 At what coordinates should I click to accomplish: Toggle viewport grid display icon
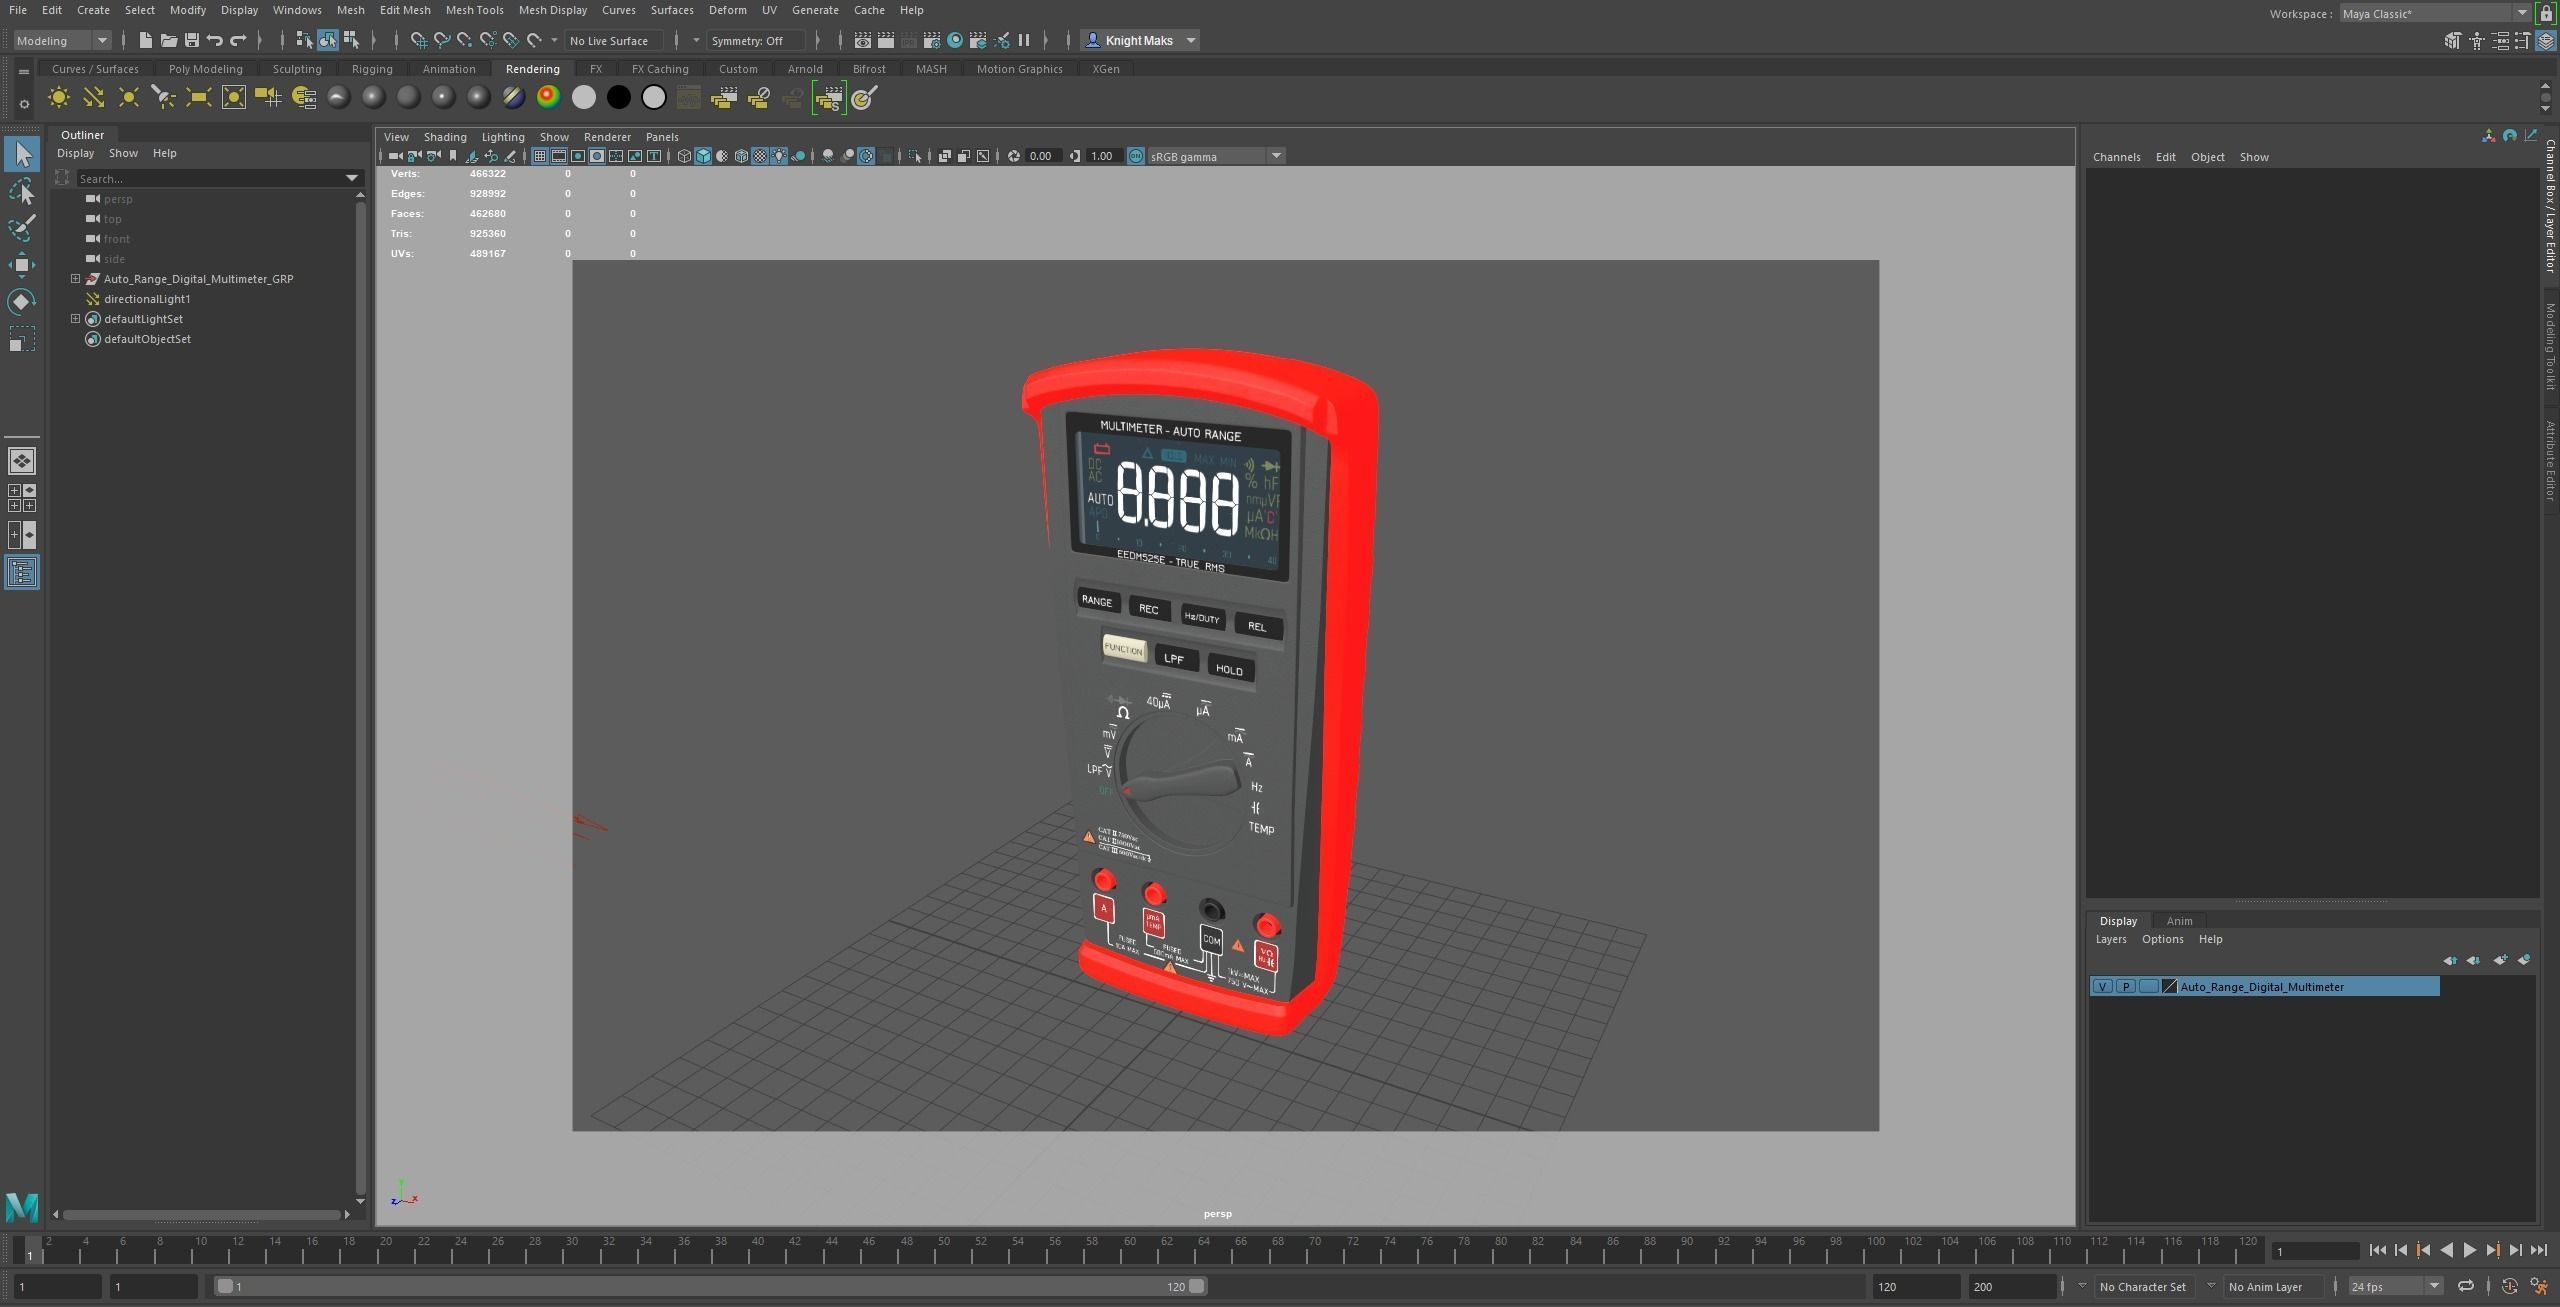pos(540,156)
